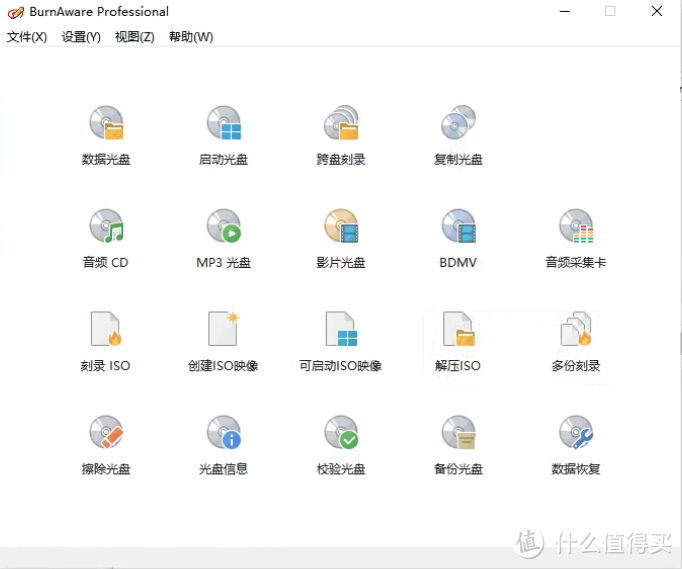The image size is (682, 569).
Task: Launch the BDMV disc tool
Action: tap(458, 238)
